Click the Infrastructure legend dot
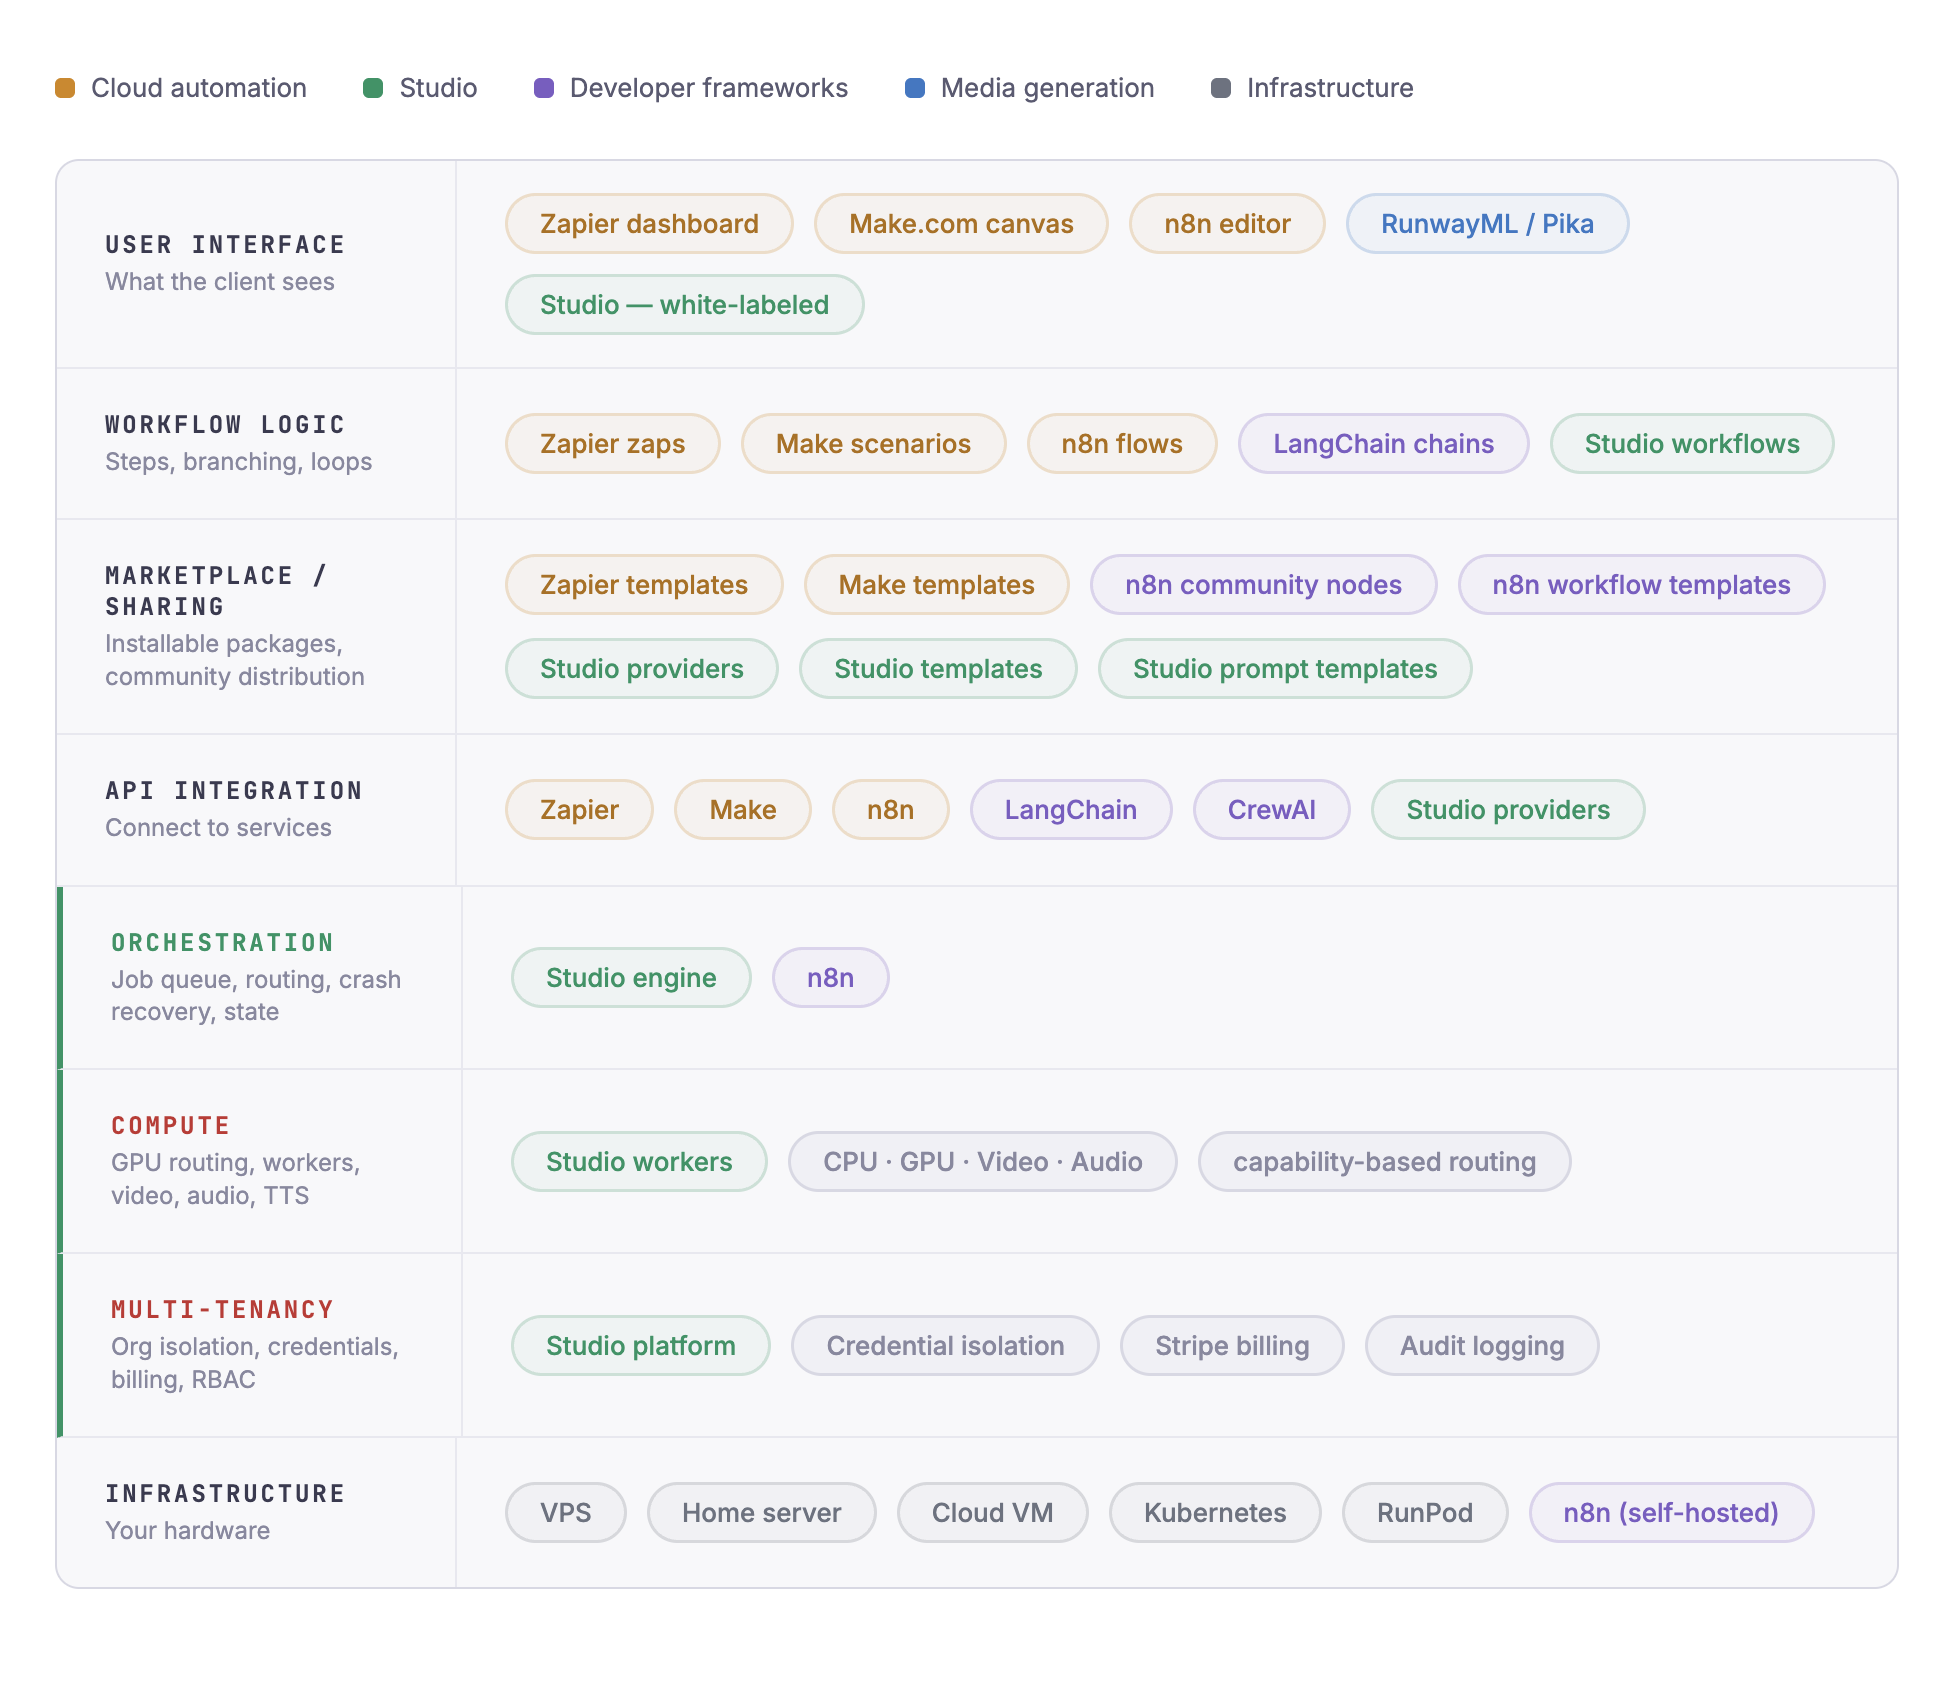 (1220, 88)
